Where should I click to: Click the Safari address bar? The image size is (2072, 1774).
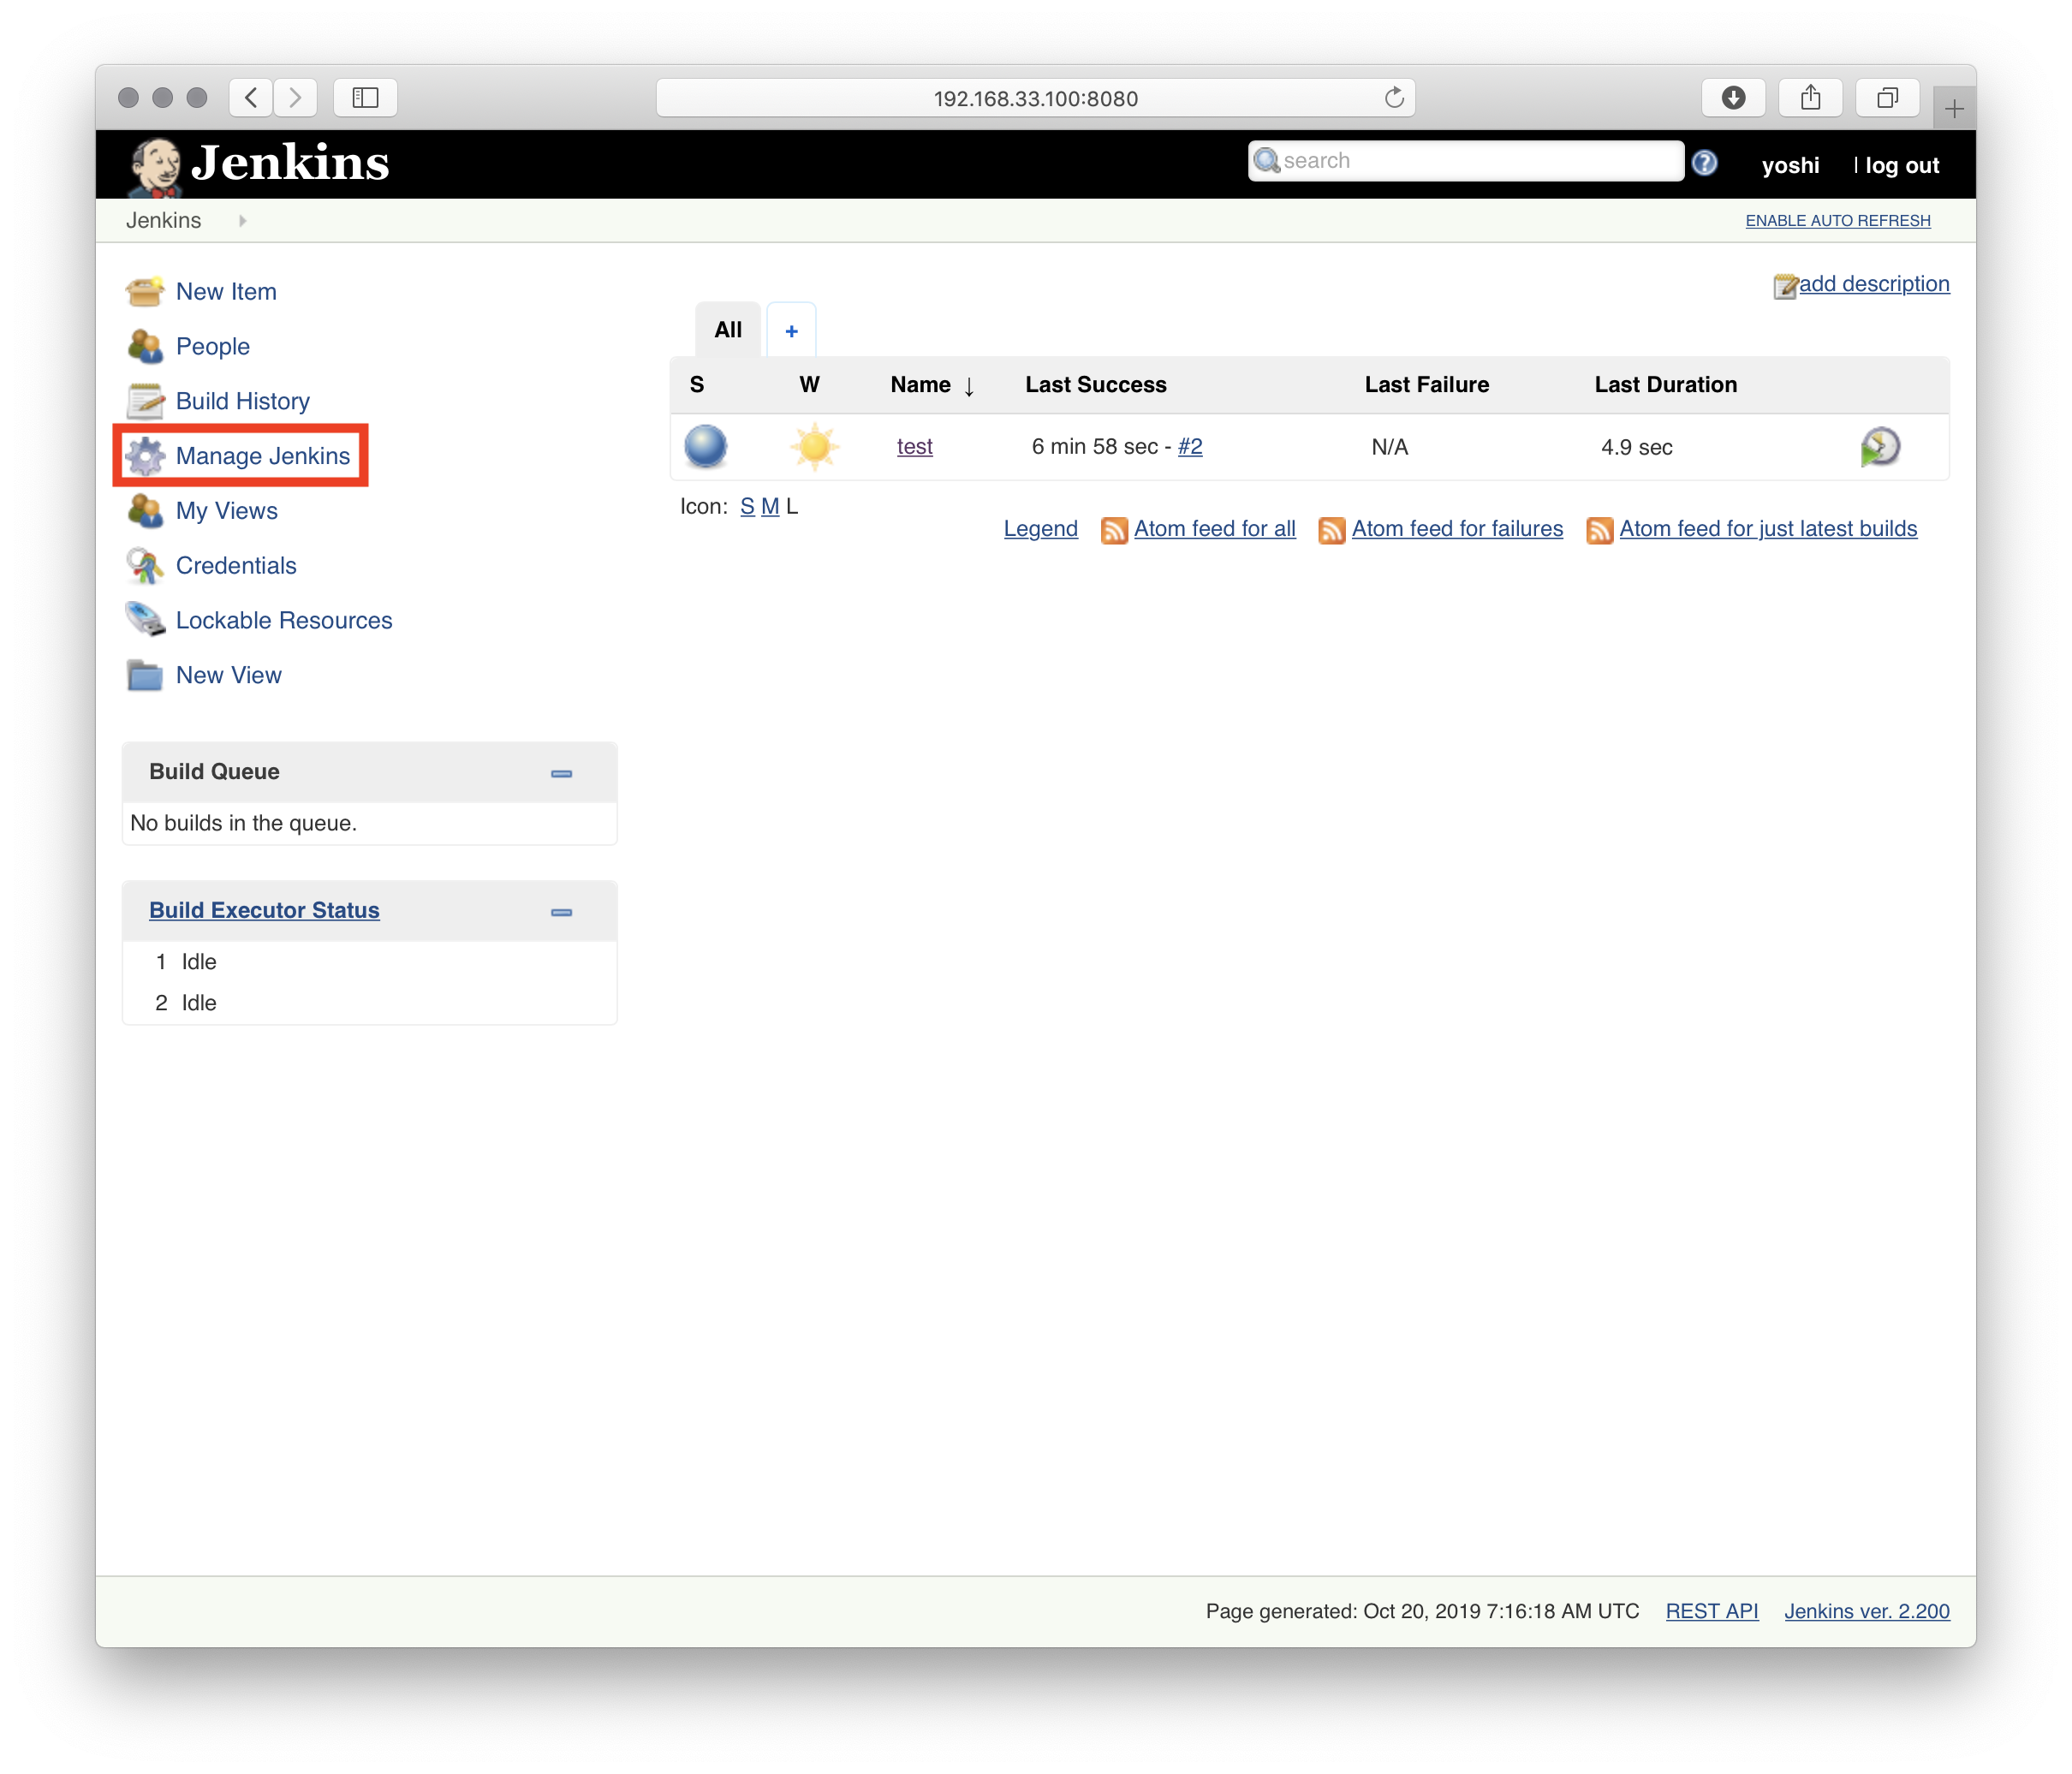pos(1036,98)
